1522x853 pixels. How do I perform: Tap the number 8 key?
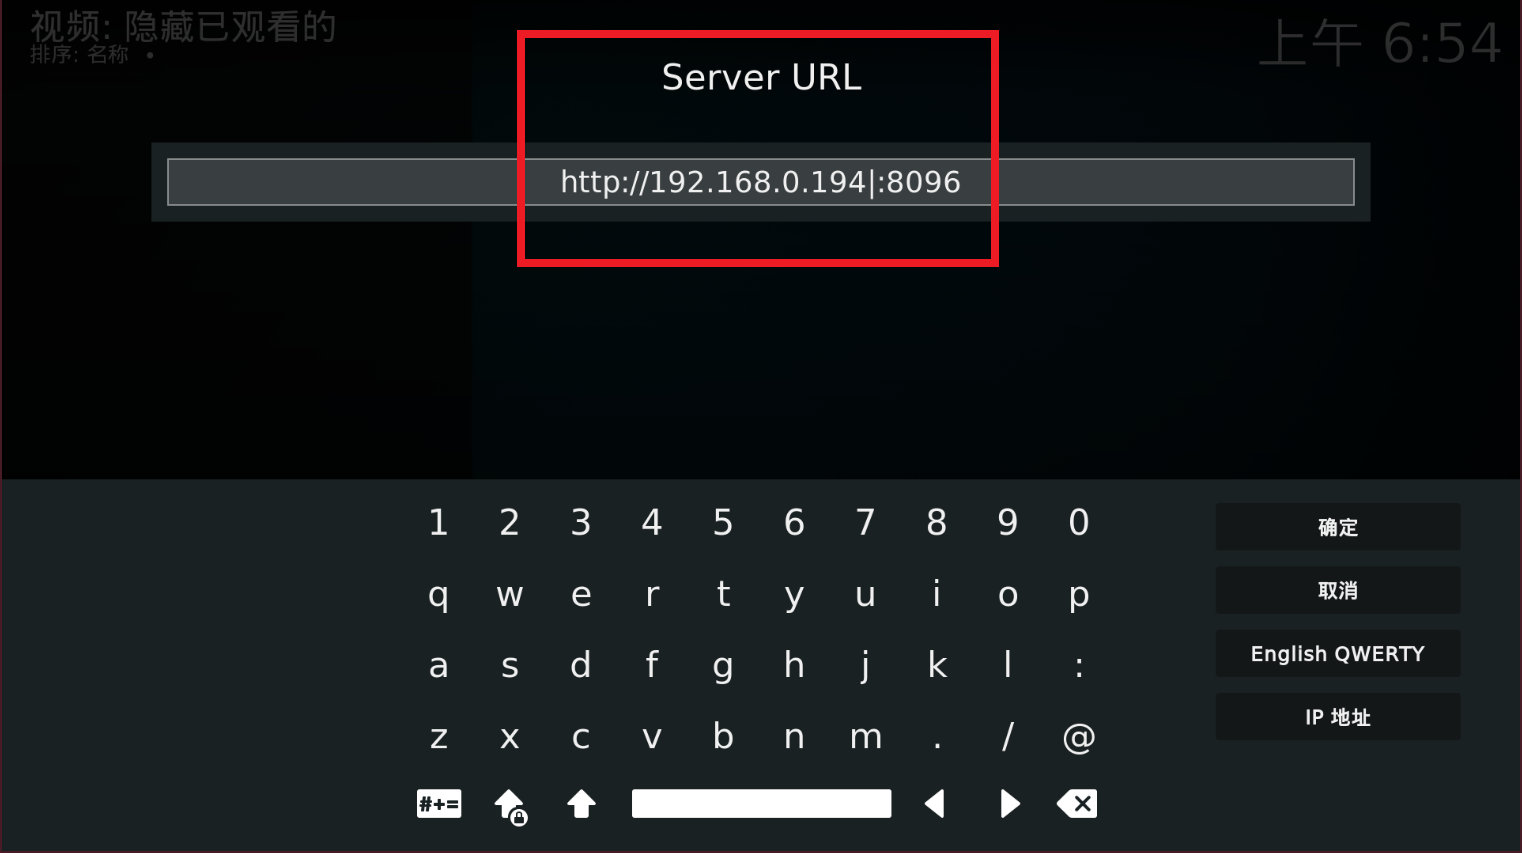coord(937,523)
